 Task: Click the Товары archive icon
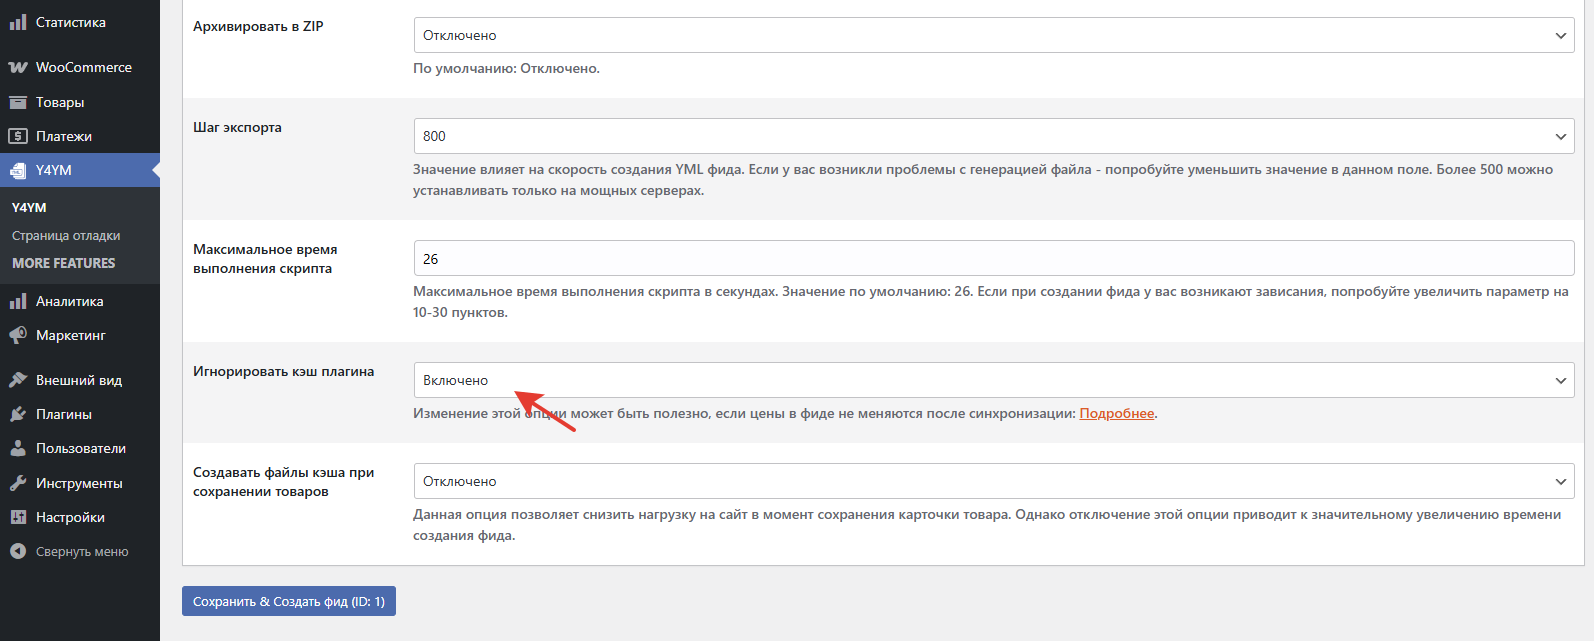click(18, 102)
